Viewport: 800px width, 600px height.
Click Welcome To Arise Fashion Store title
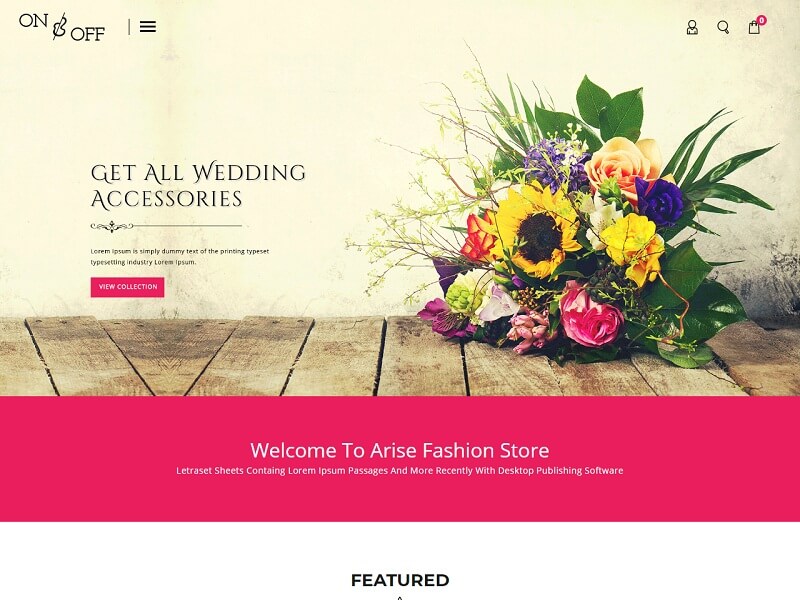399,451
